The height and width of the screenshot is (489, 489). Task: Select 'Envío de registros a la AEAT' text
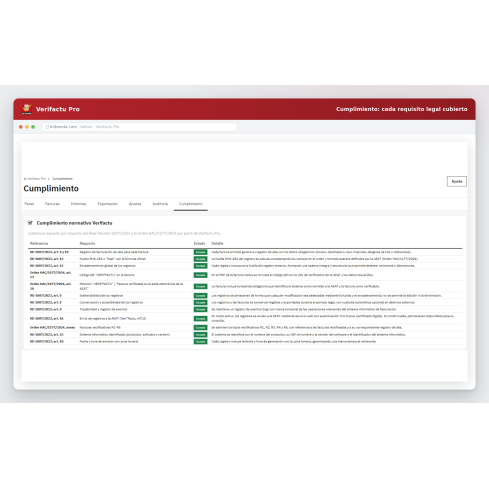(113, 318)
